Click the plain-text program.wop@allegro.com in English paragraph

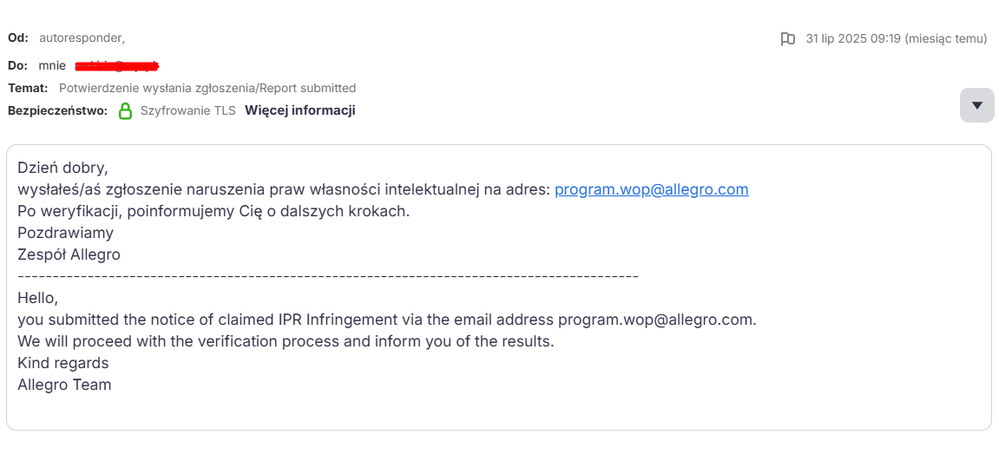(657, 320)
